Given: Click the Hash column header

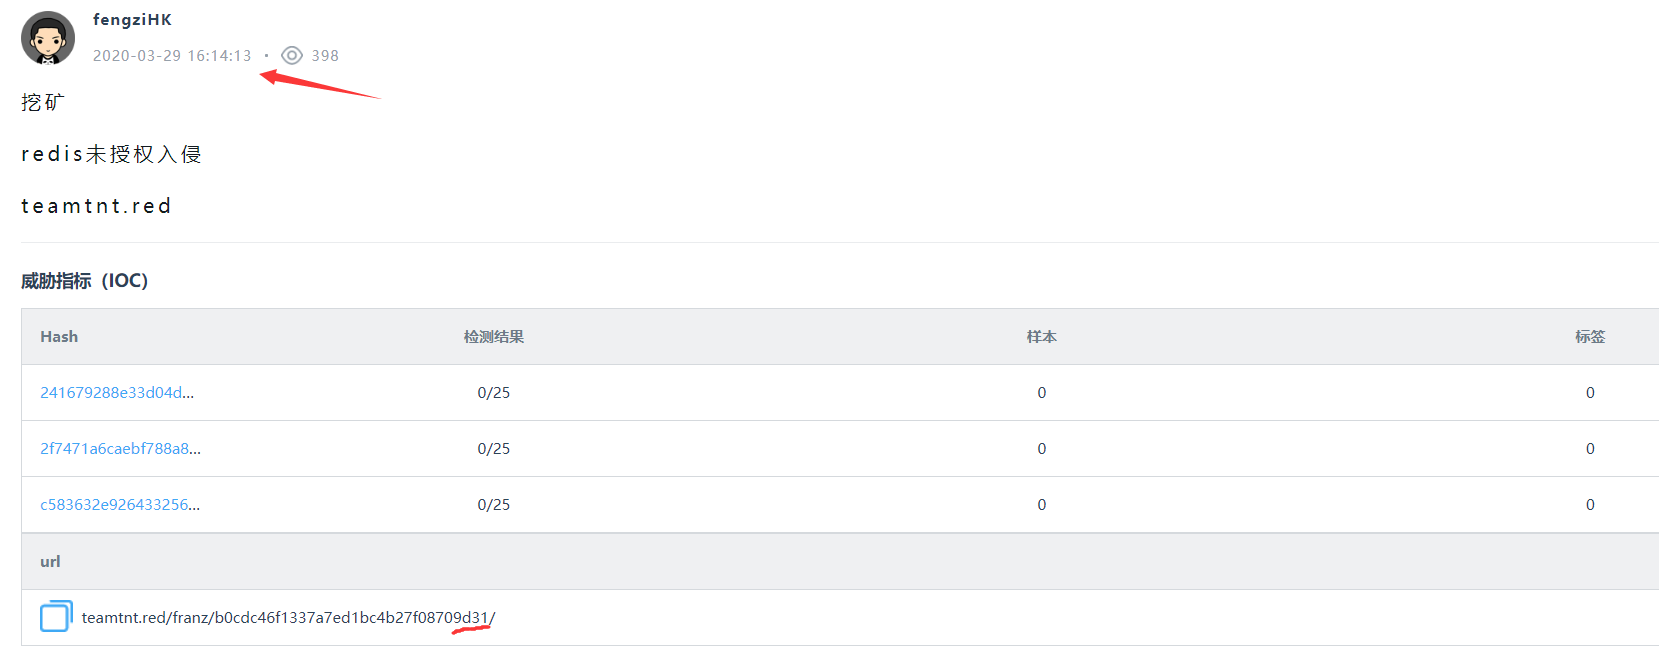Looking at the screenshot, I should 59,337.
